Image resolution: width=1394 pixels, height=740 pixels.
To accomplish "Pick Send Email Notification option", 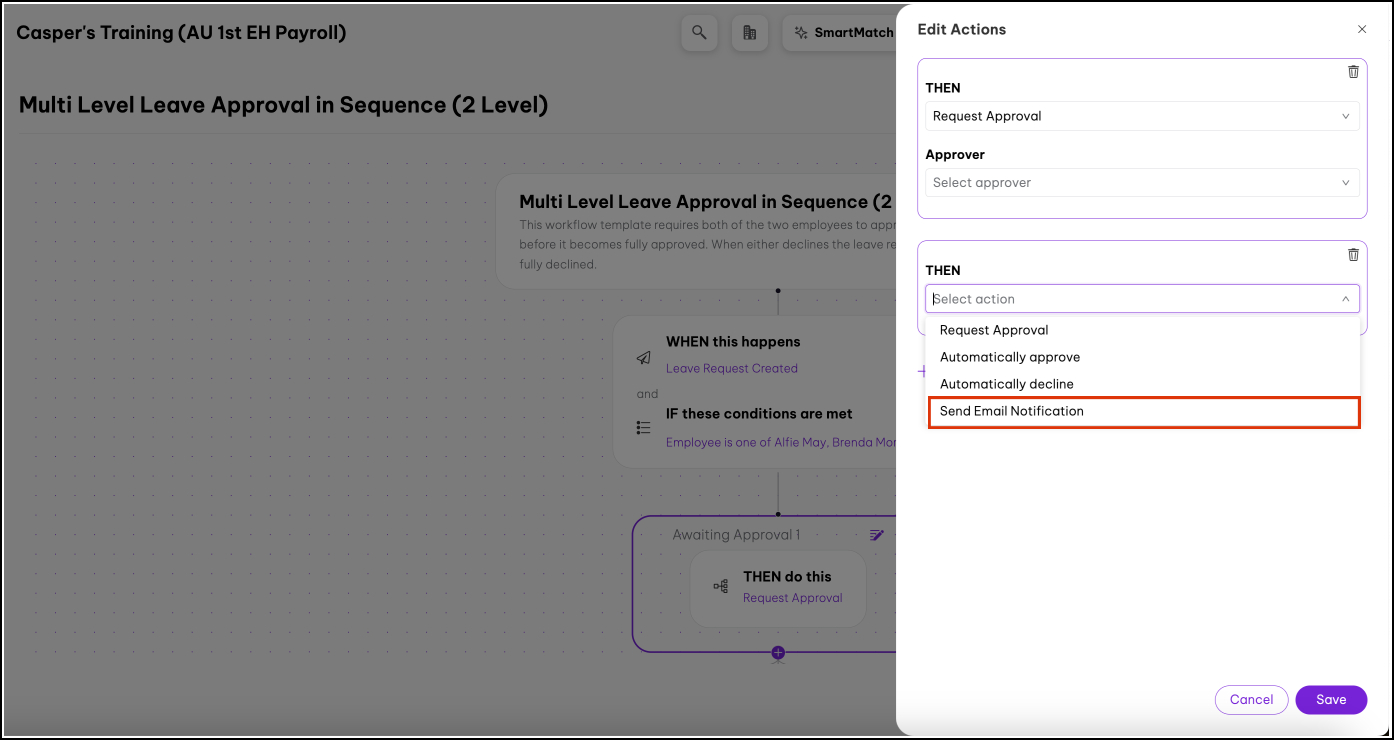I will point(1012,411).
